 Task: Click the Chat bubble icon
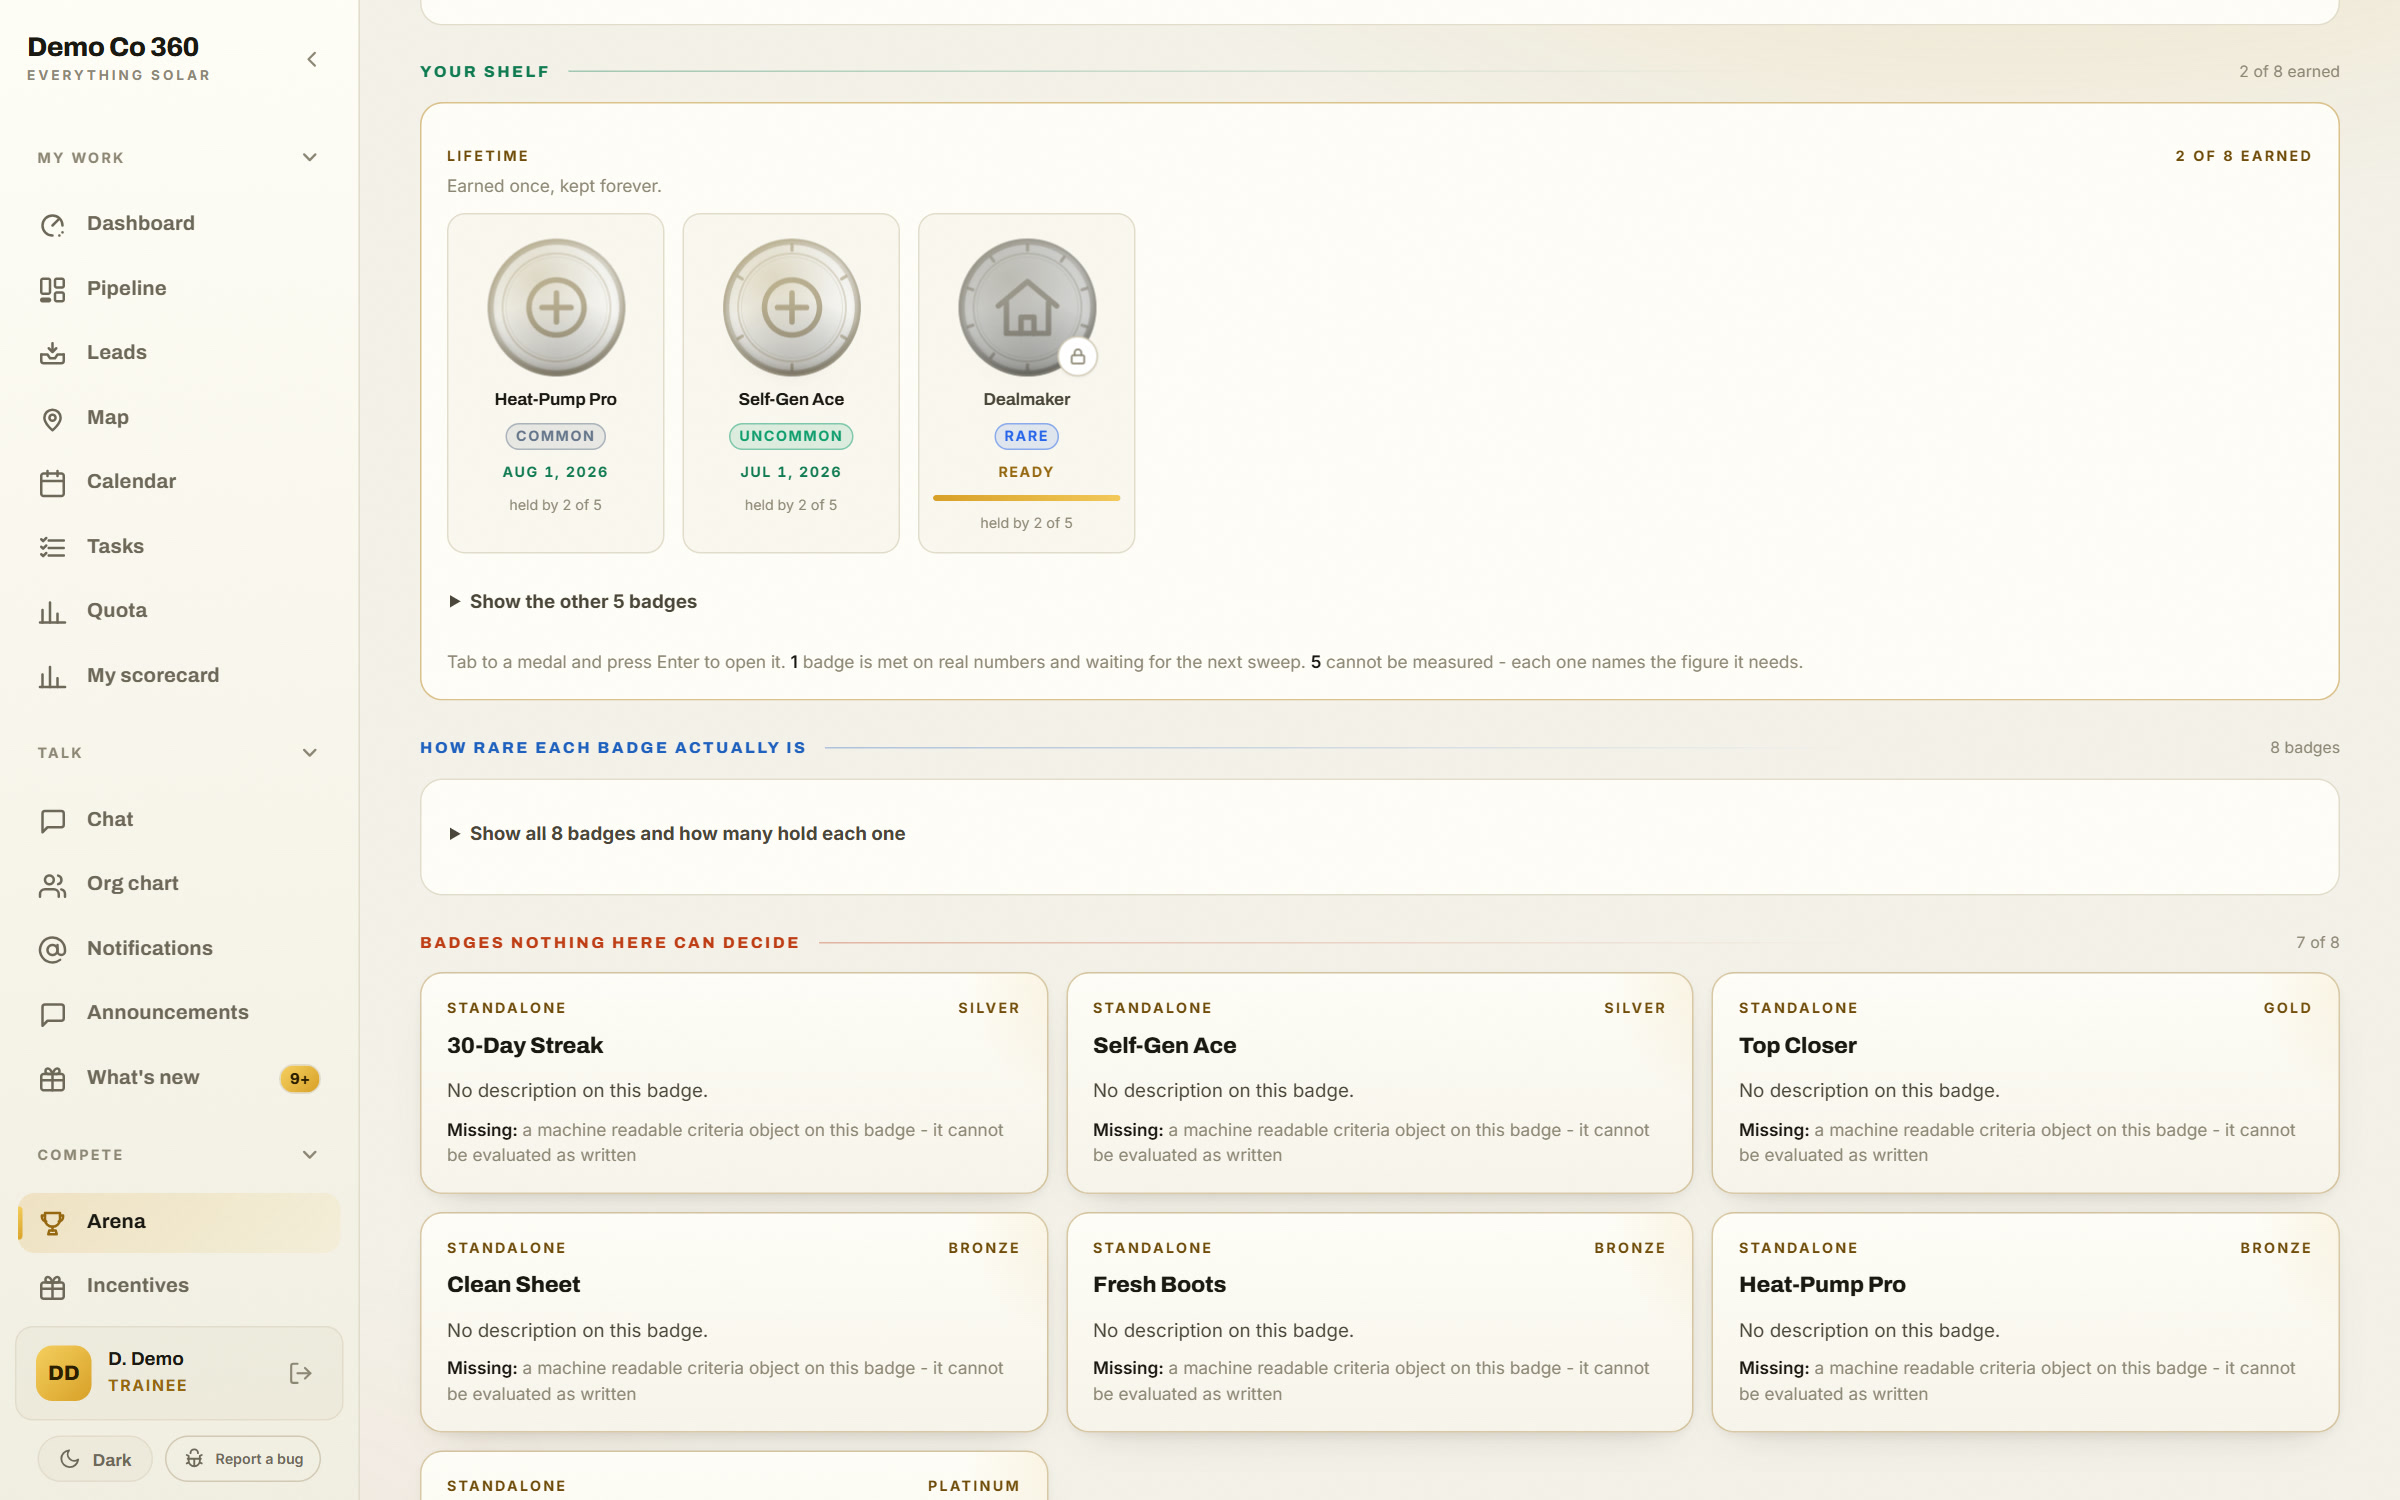[x=52, y=820]
